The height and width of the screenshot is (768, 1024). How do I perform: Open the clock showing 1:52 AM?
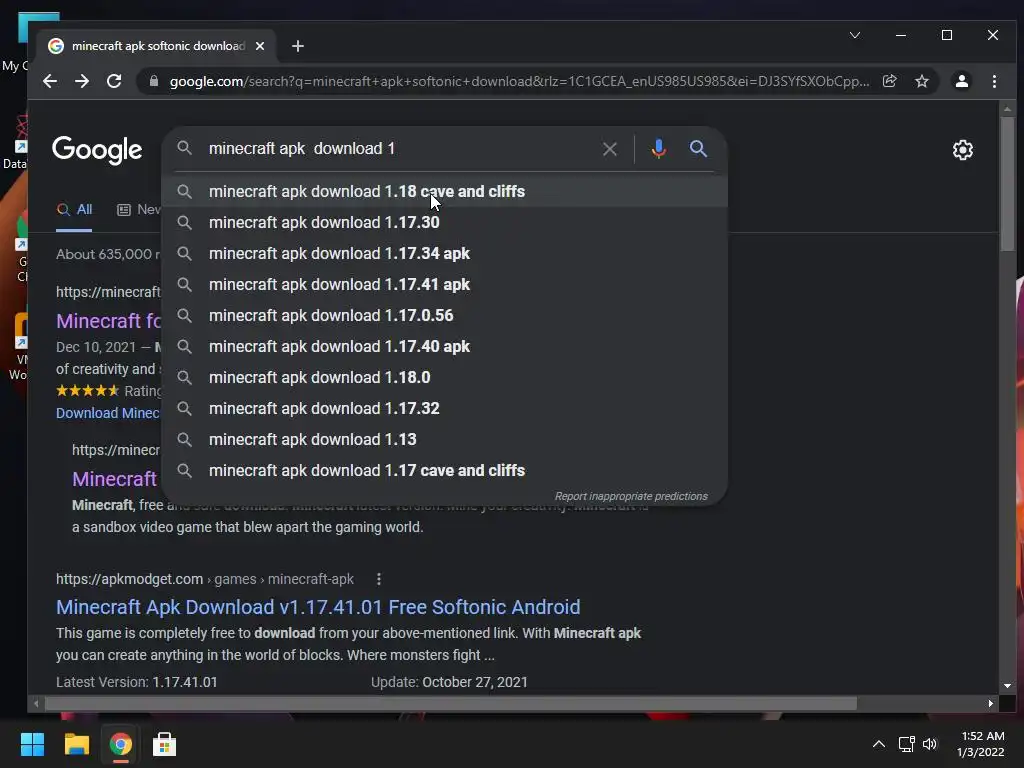[x=981, y=744]
